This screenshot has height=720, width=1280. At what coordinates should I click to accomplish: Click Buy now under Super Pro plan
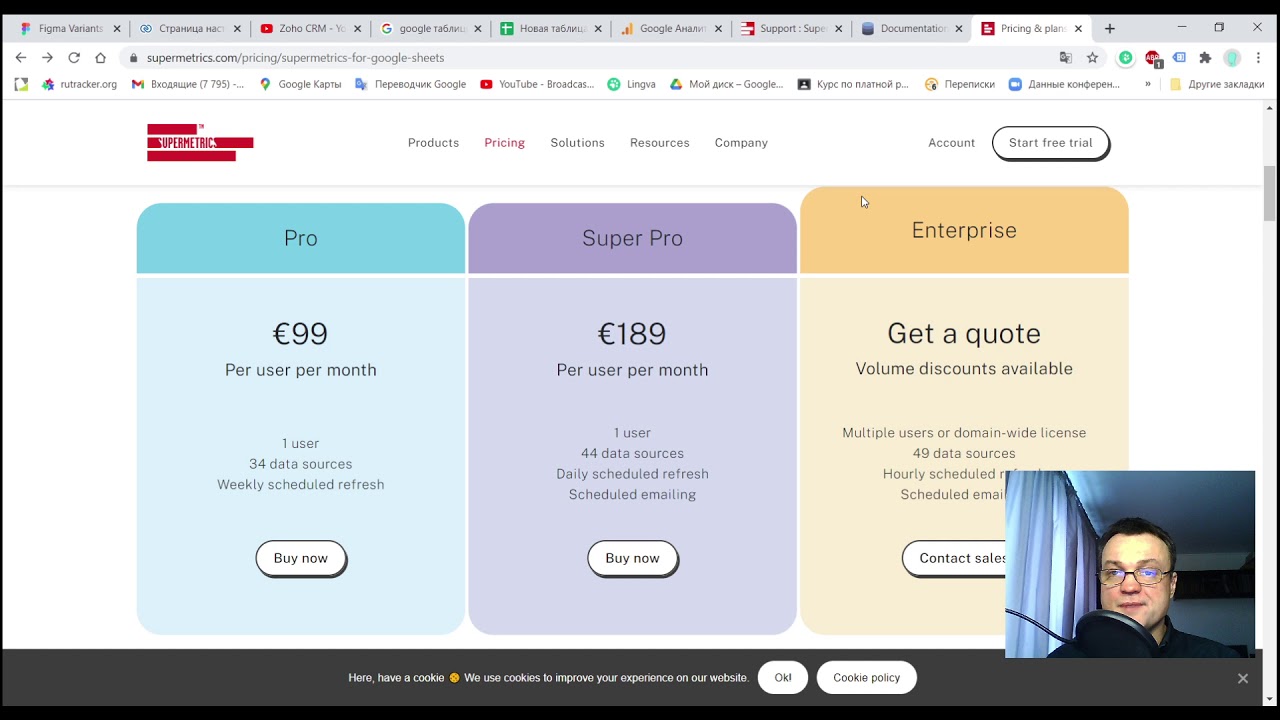pyautogui.click(x=632, y=558)
